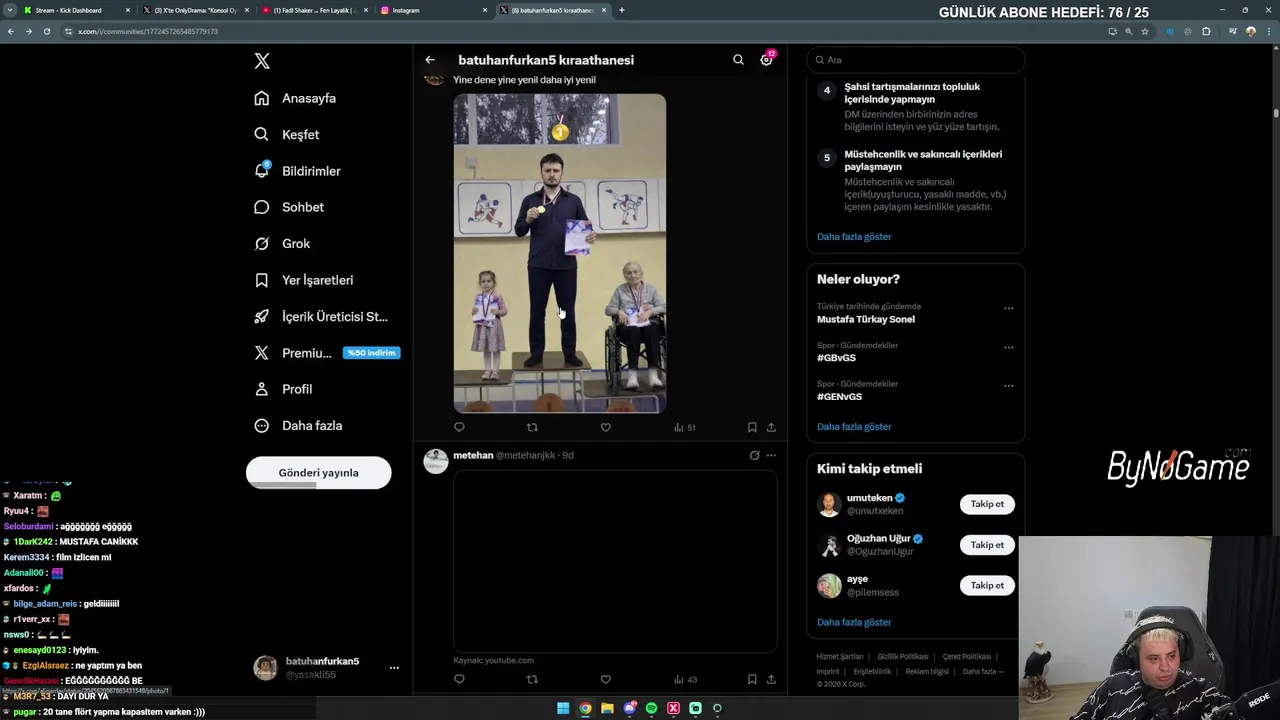
Task: Open File Explorer from the taskbar
Action: [607, 708]
